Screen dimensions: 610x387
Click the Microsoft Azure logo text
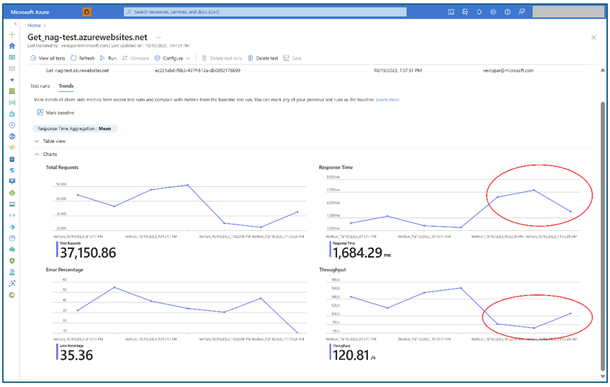[x=30, y=12]
